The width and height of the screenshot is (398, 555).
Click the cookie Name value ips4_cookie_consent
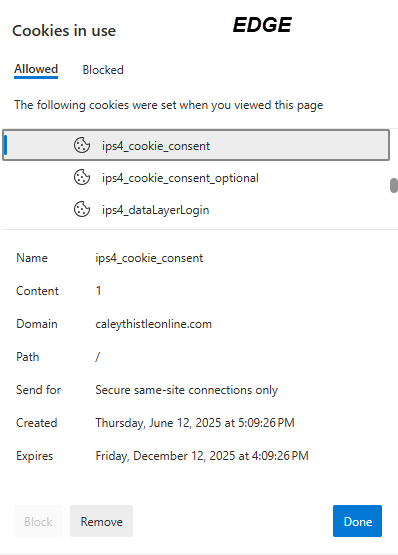coord(149,258)
